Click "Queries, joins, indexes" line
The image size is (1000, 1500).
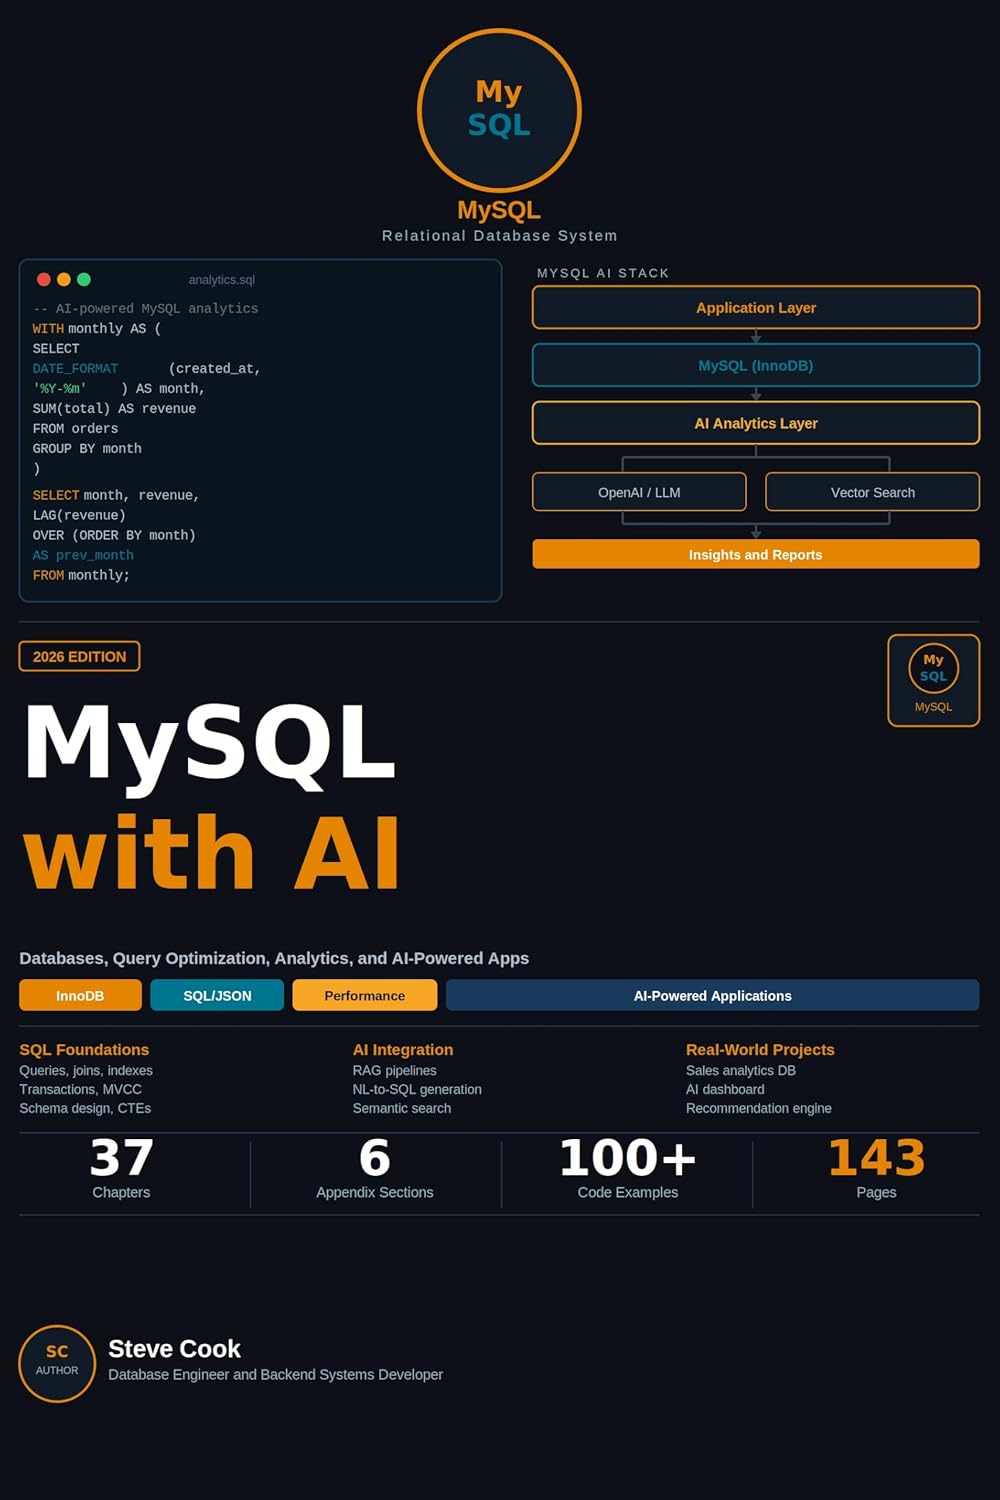[x=86, y=1071]
